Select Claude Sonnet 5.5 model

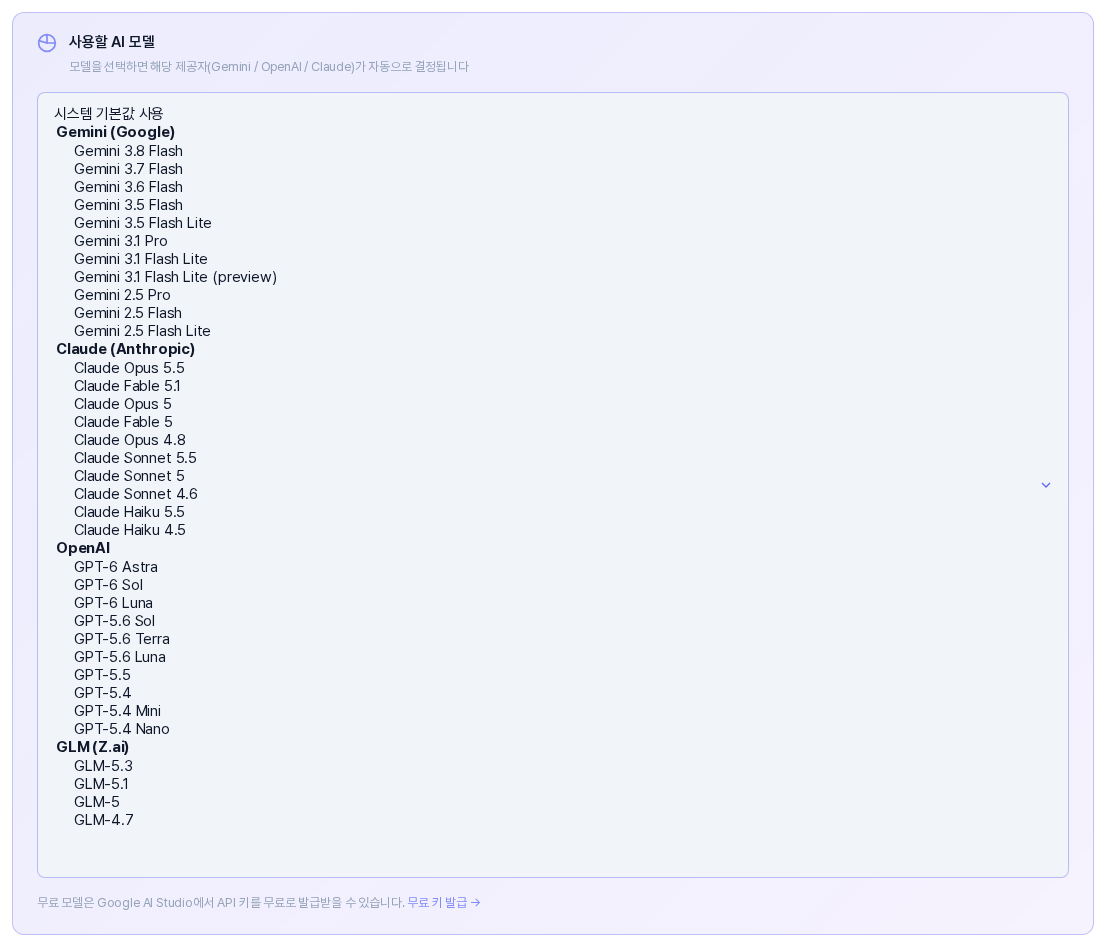click(x=135, y=458)
